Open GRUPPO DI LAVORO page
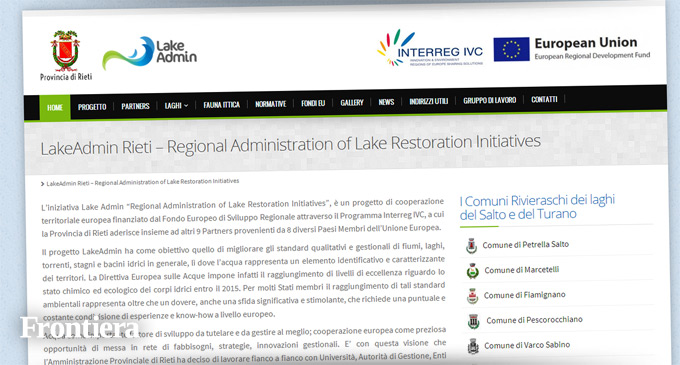680x365 pixels. coord(490,100)
